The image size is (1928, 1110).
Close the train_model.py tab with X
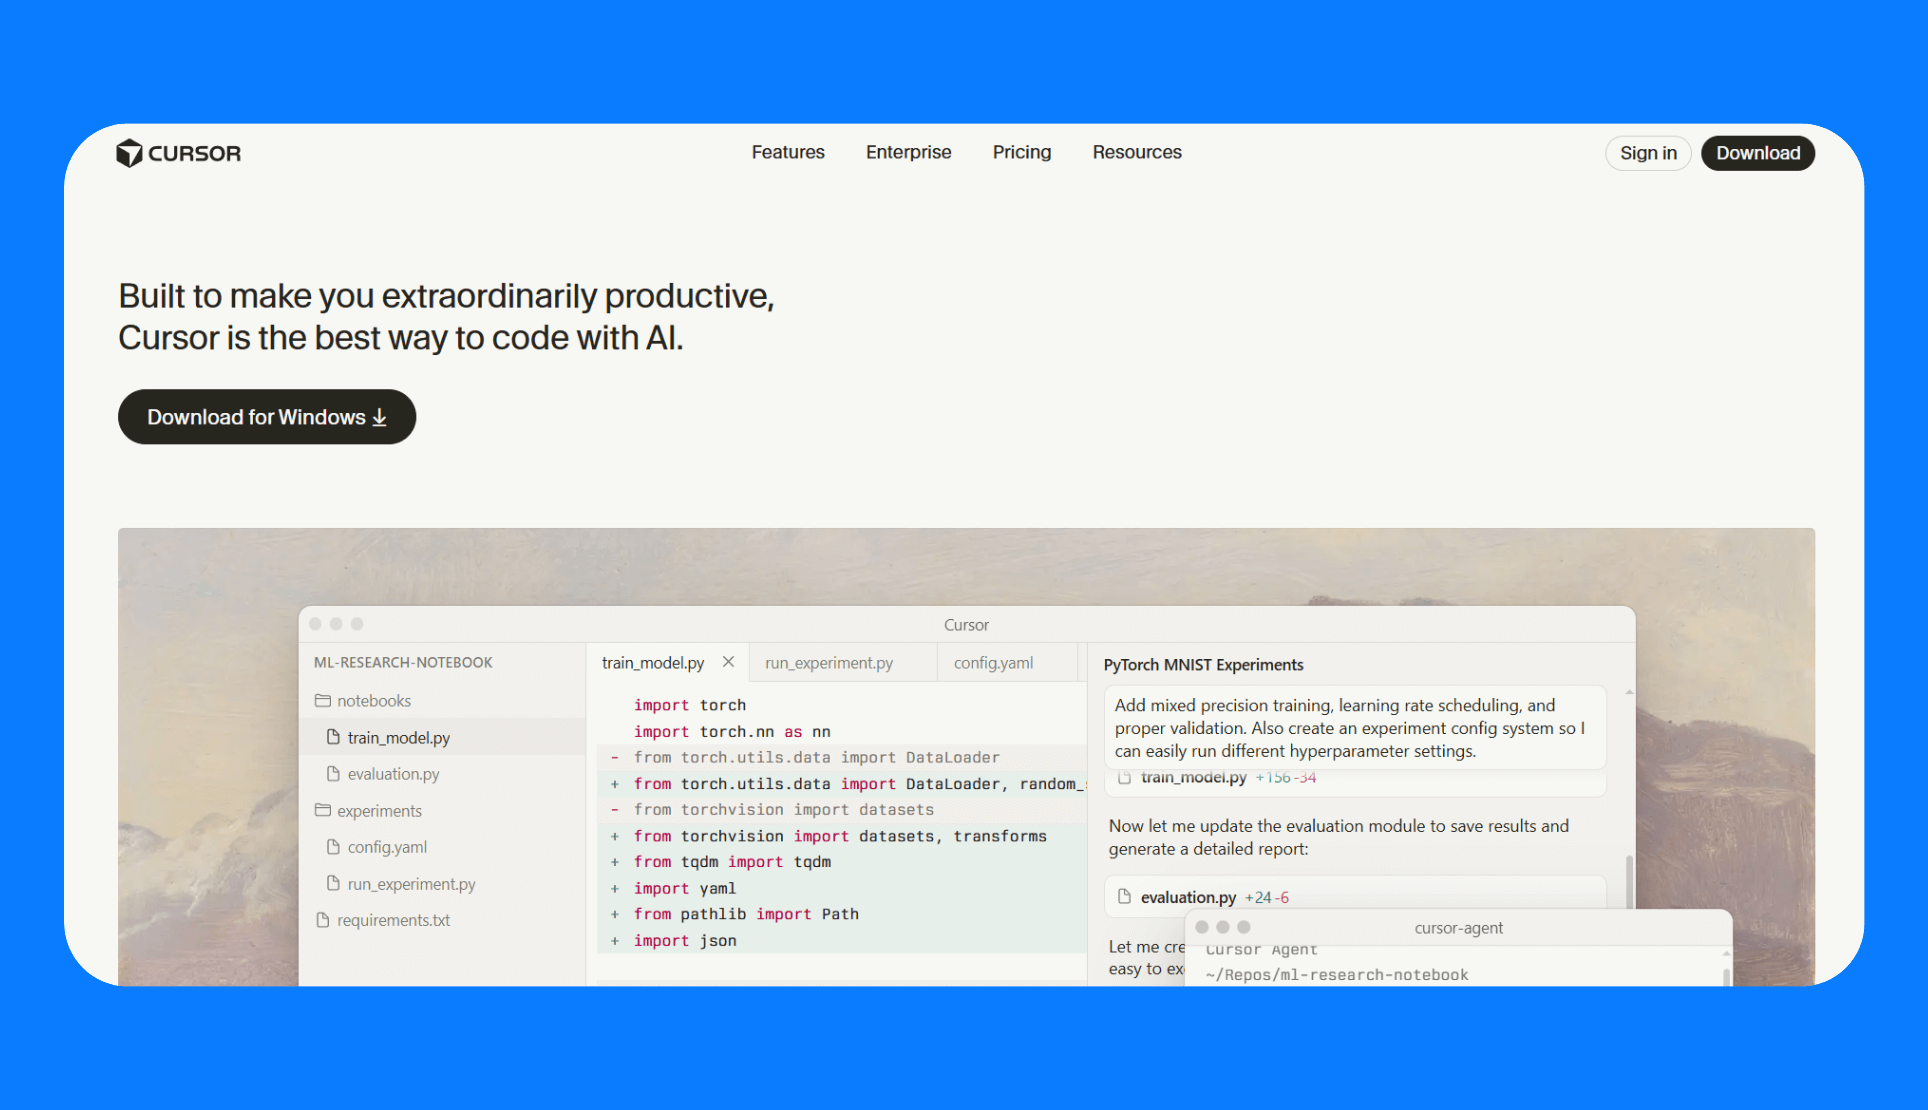click(x=728, y=662)
